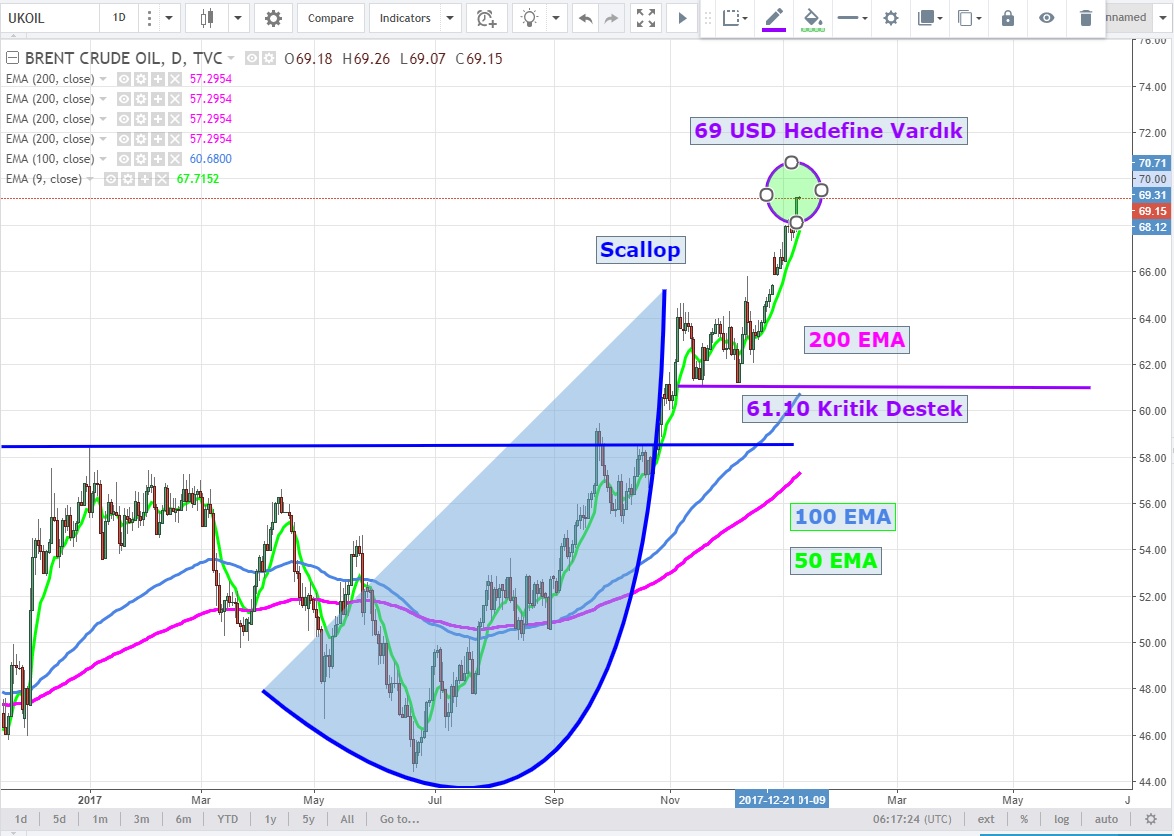Image resolution: width=1174 pixels, height=836 pixels.
Task: Click the candlestick chart style icon
Action: click(x=208, y=18)
